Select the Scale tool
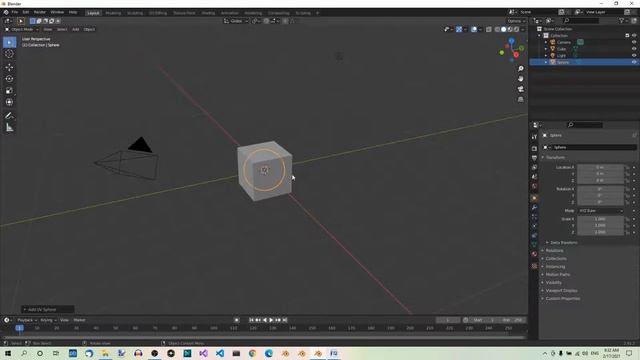 9,91
